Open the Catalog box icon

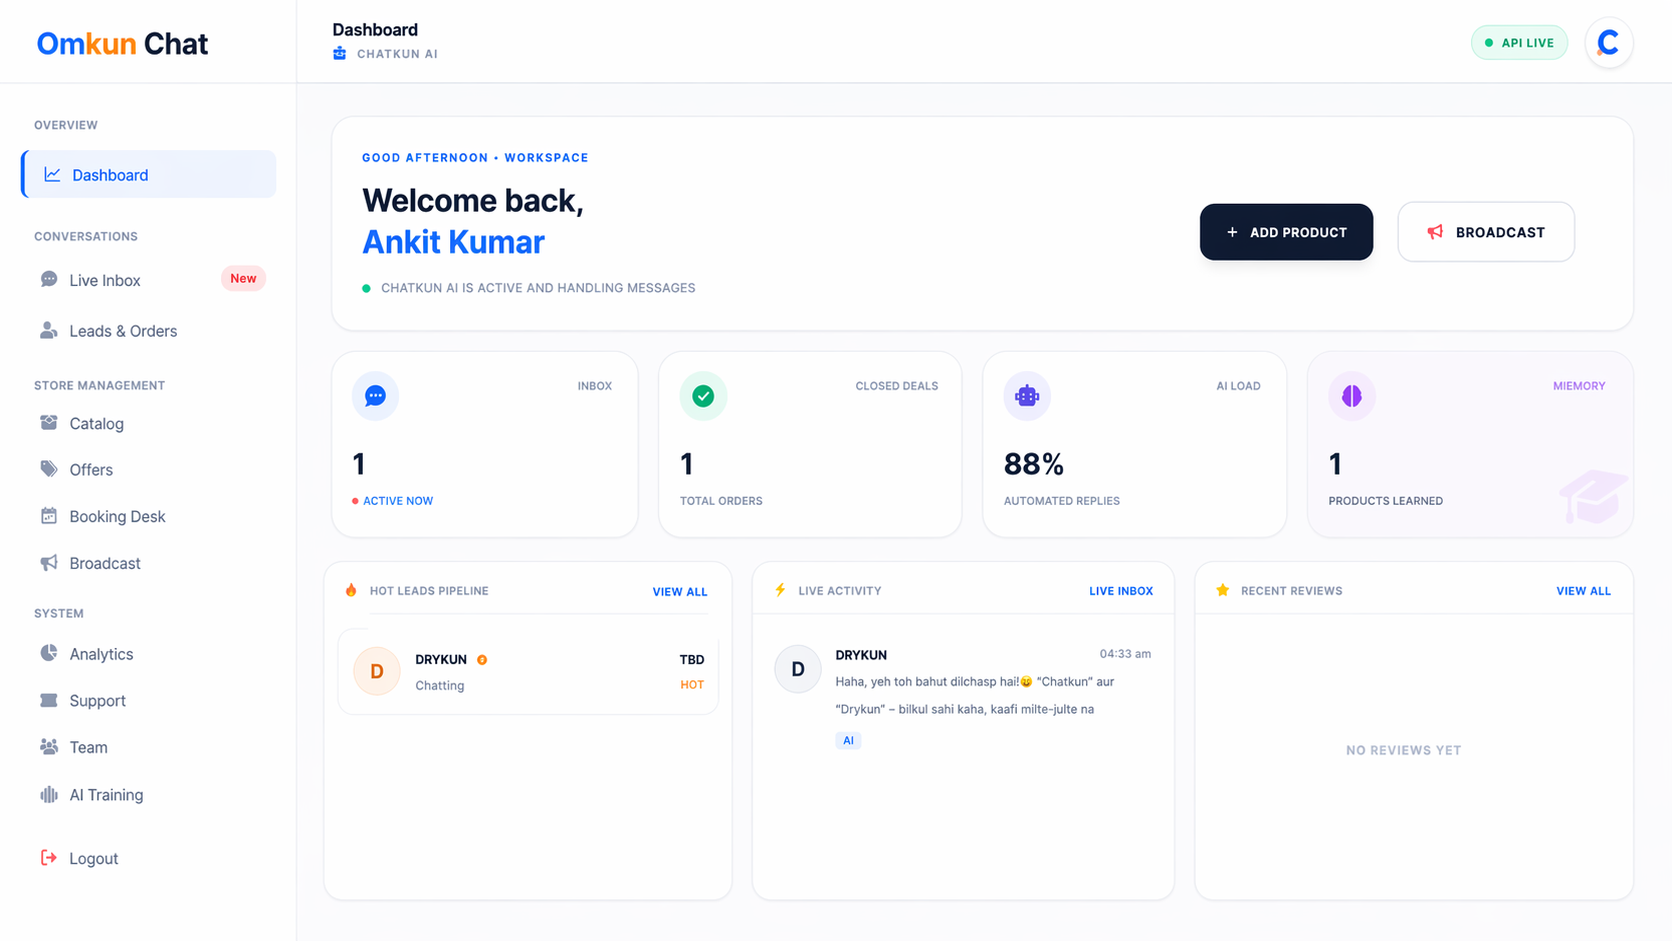coord(49,423)
